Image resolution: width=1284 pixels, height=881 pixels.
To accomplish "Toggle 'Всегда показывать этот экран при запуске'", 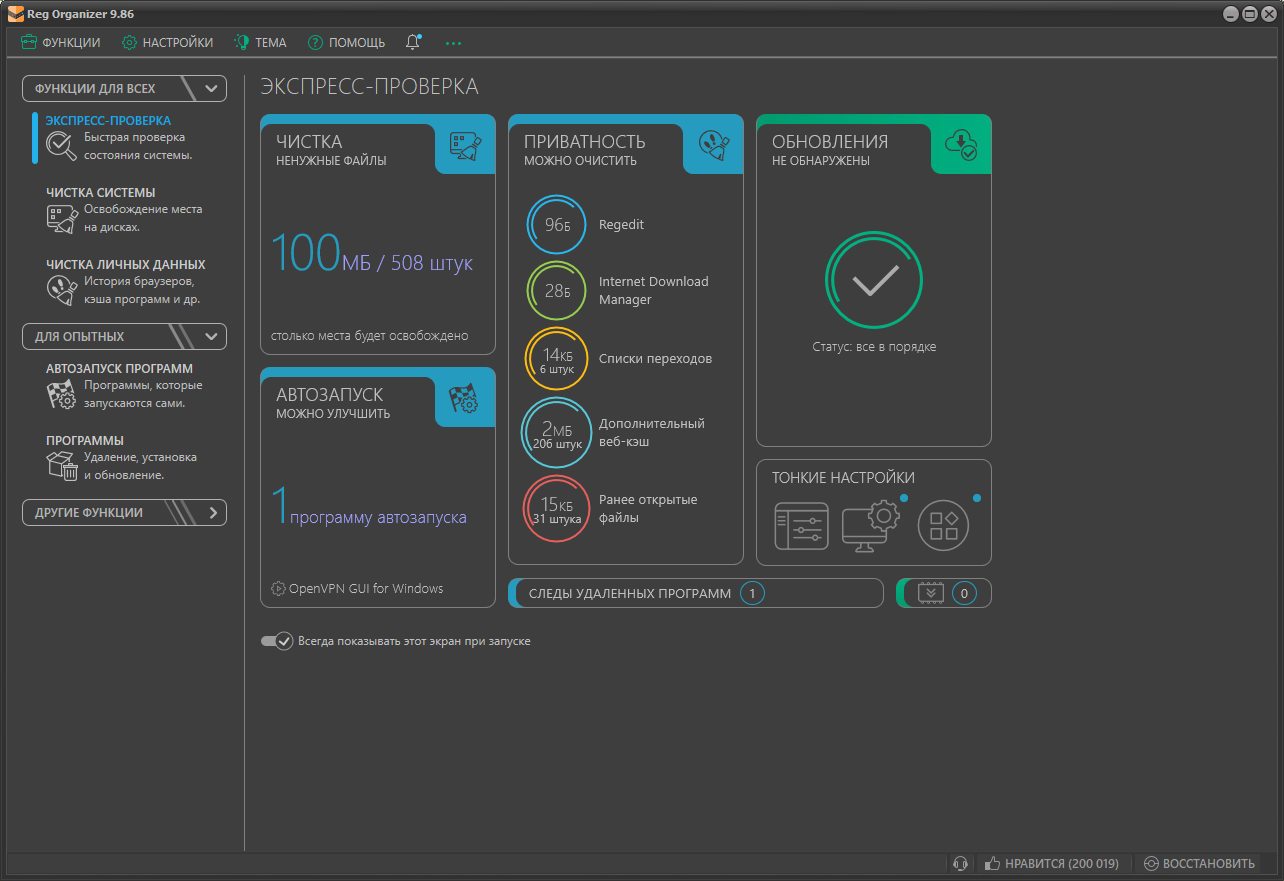I will [x=276, y=641].
